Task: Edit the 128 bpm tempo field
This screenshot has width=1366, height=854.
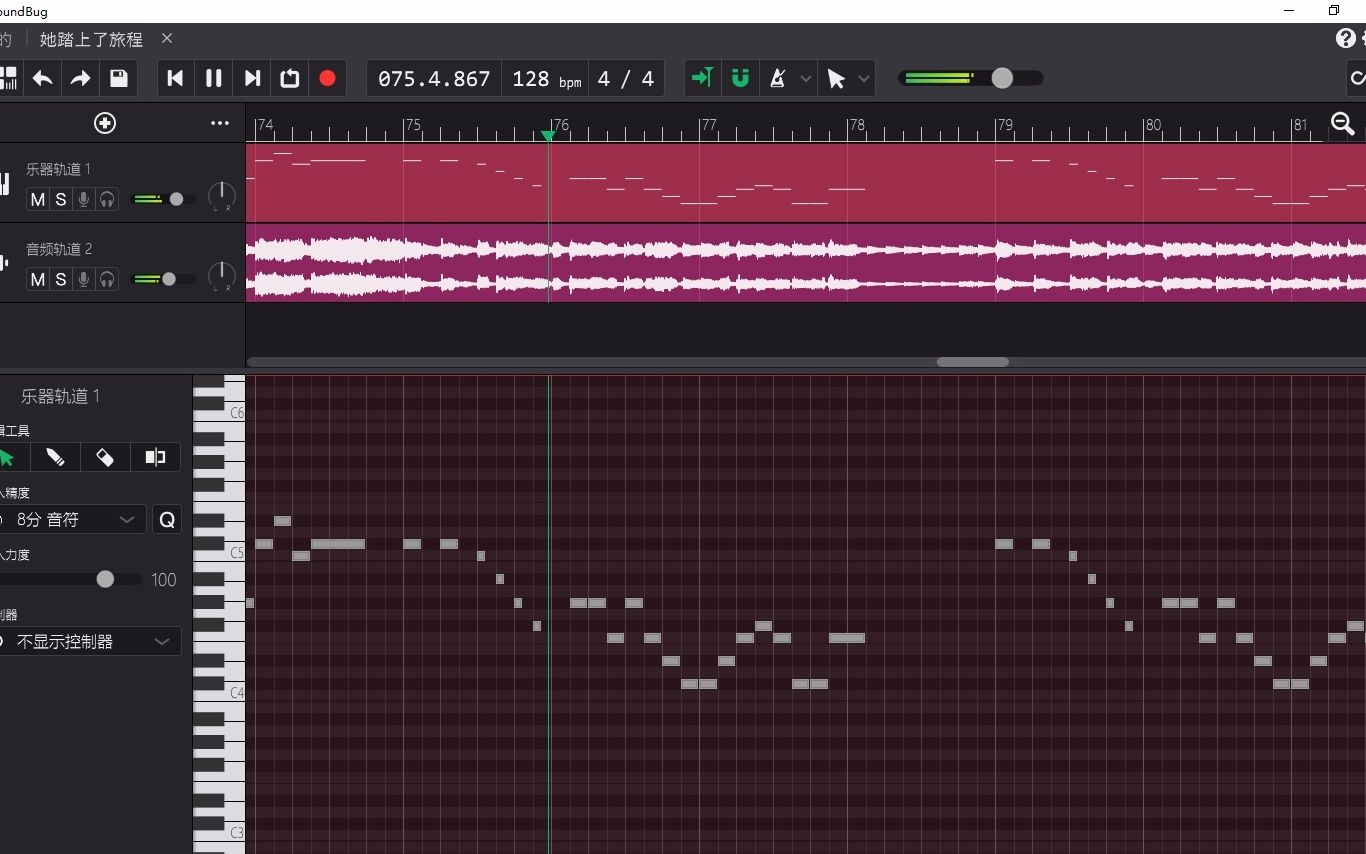Action: (546, 79)
